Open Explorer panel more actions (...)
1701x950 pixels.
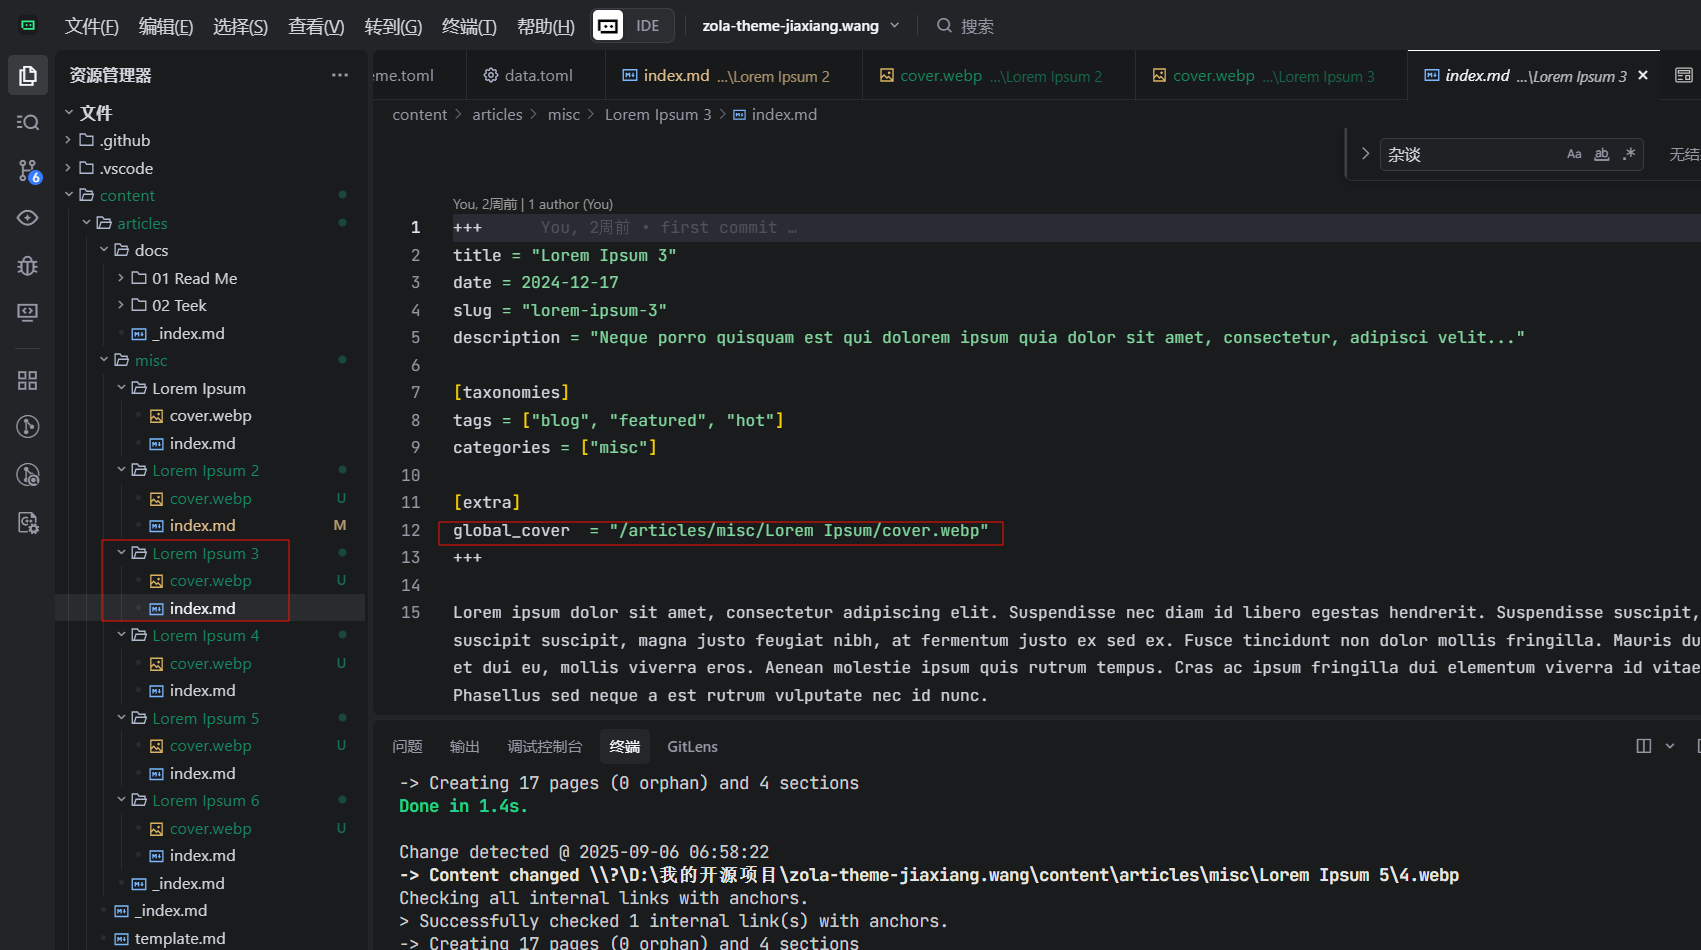pyautogui.click(x=340, y=75)
